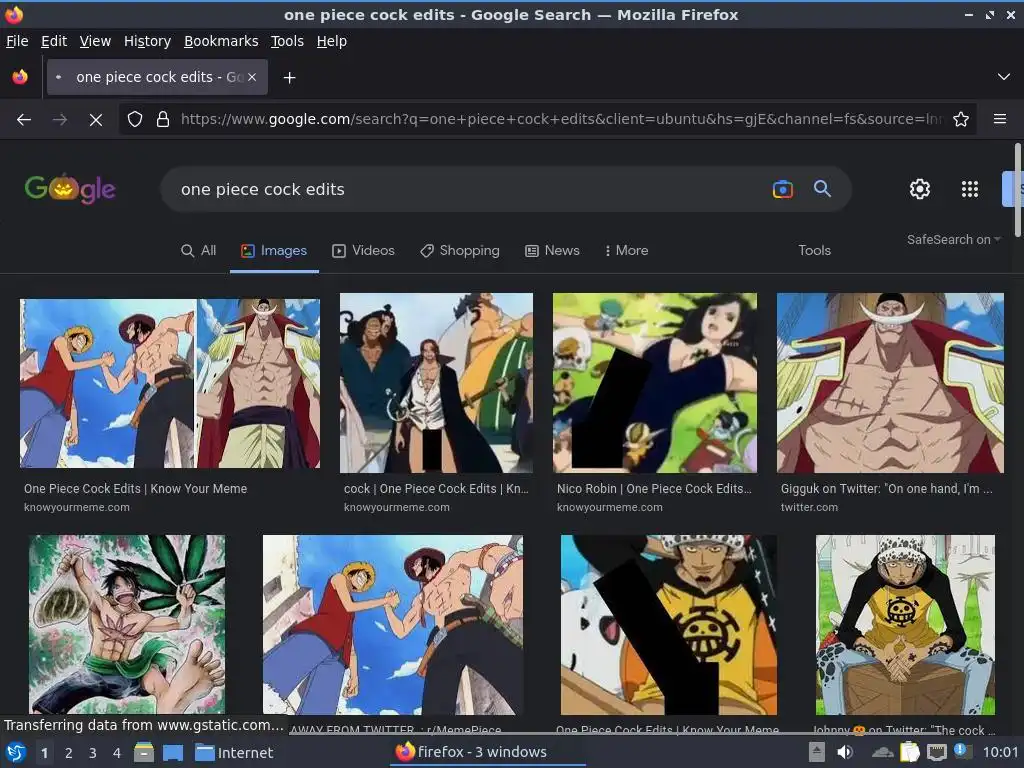Click the clock showing 10:01
Image resolution: width=1024 pixels, height=768 pixels.
pyautogui.click(x=1000, y=753)
